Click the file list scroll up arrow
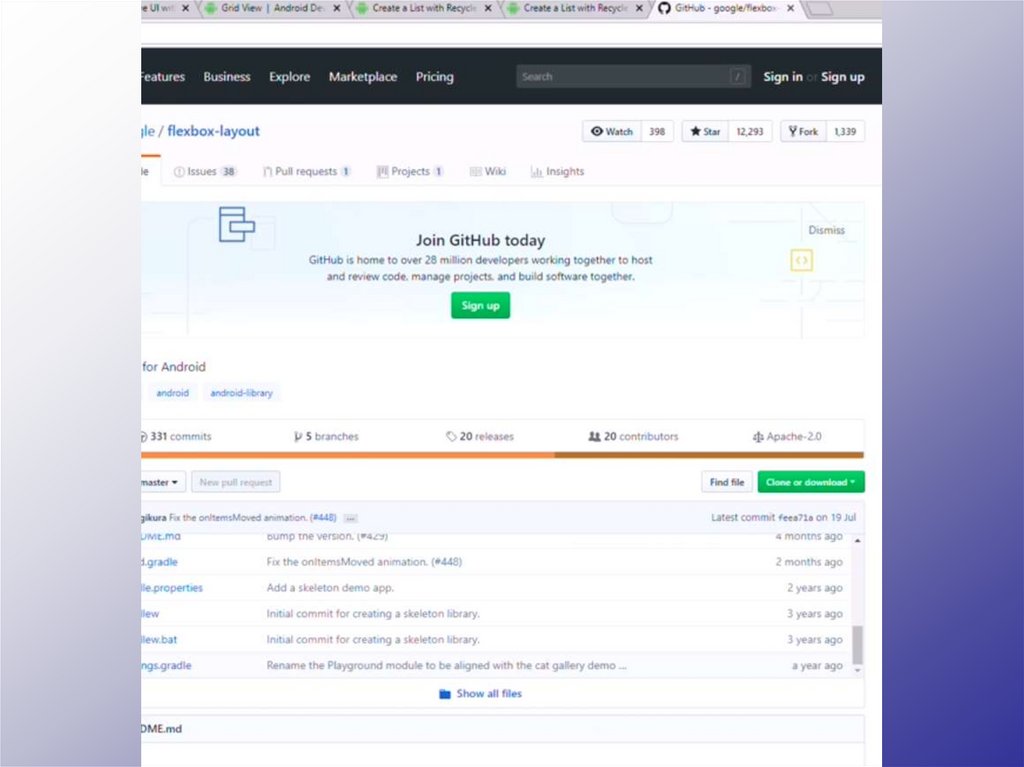Viewport: 1024px width, 767px height. (x=857, y=540)
